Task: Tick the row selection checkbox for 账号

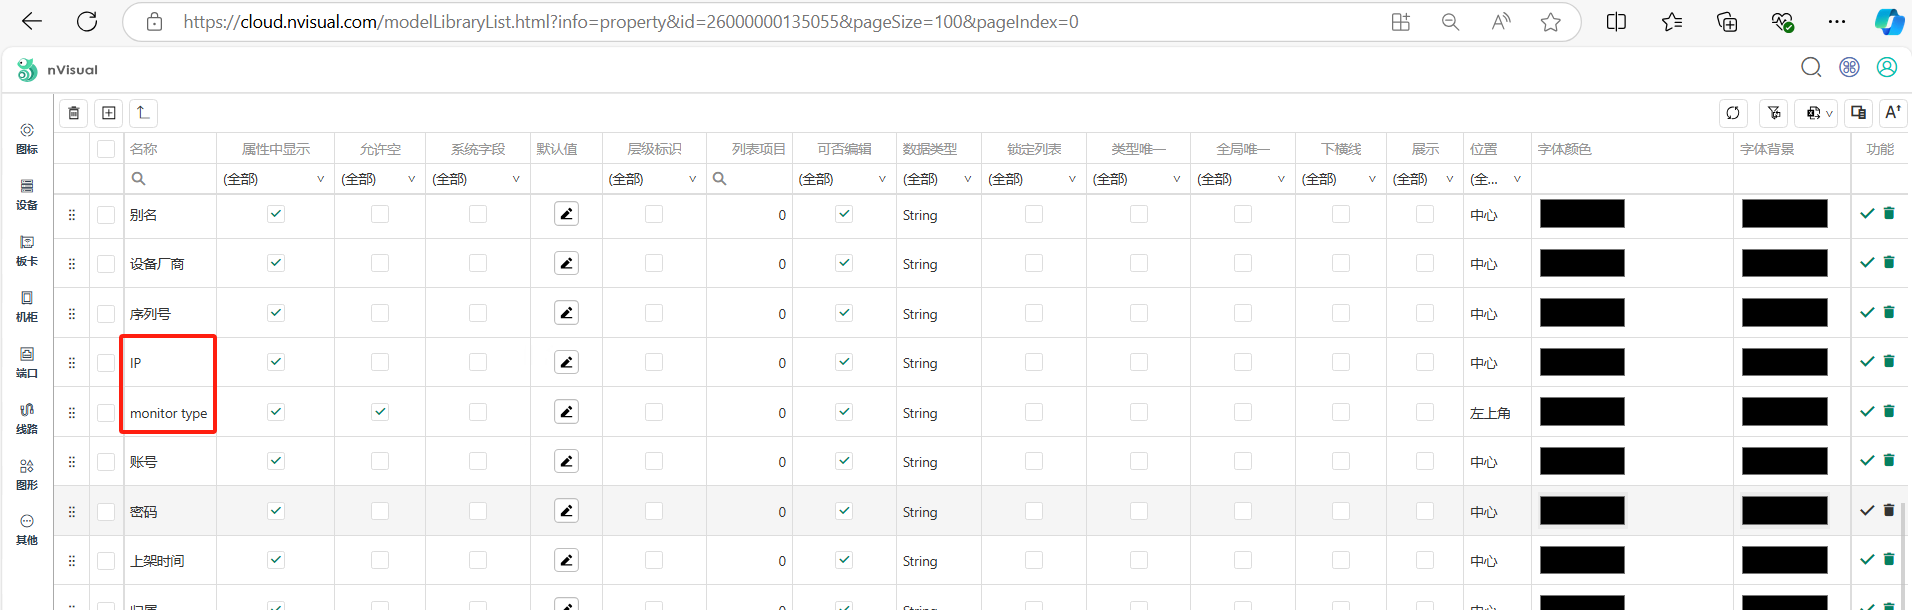Action: [x=106, y=462]
